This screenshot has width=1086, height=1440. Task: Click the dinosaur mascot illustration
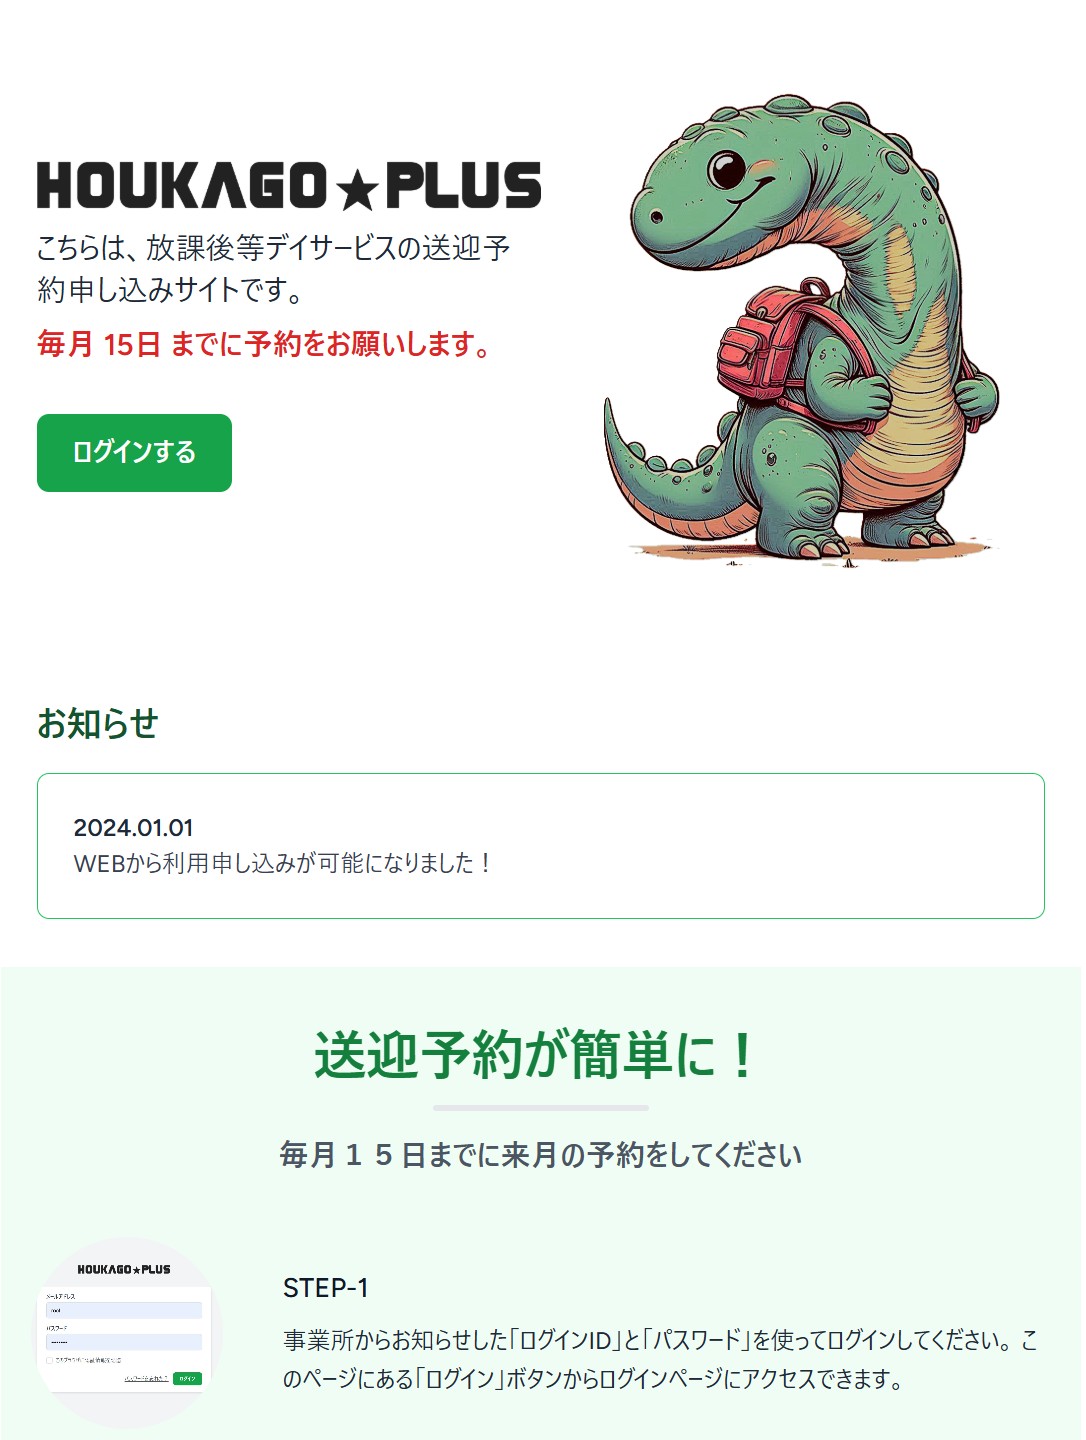801,330
